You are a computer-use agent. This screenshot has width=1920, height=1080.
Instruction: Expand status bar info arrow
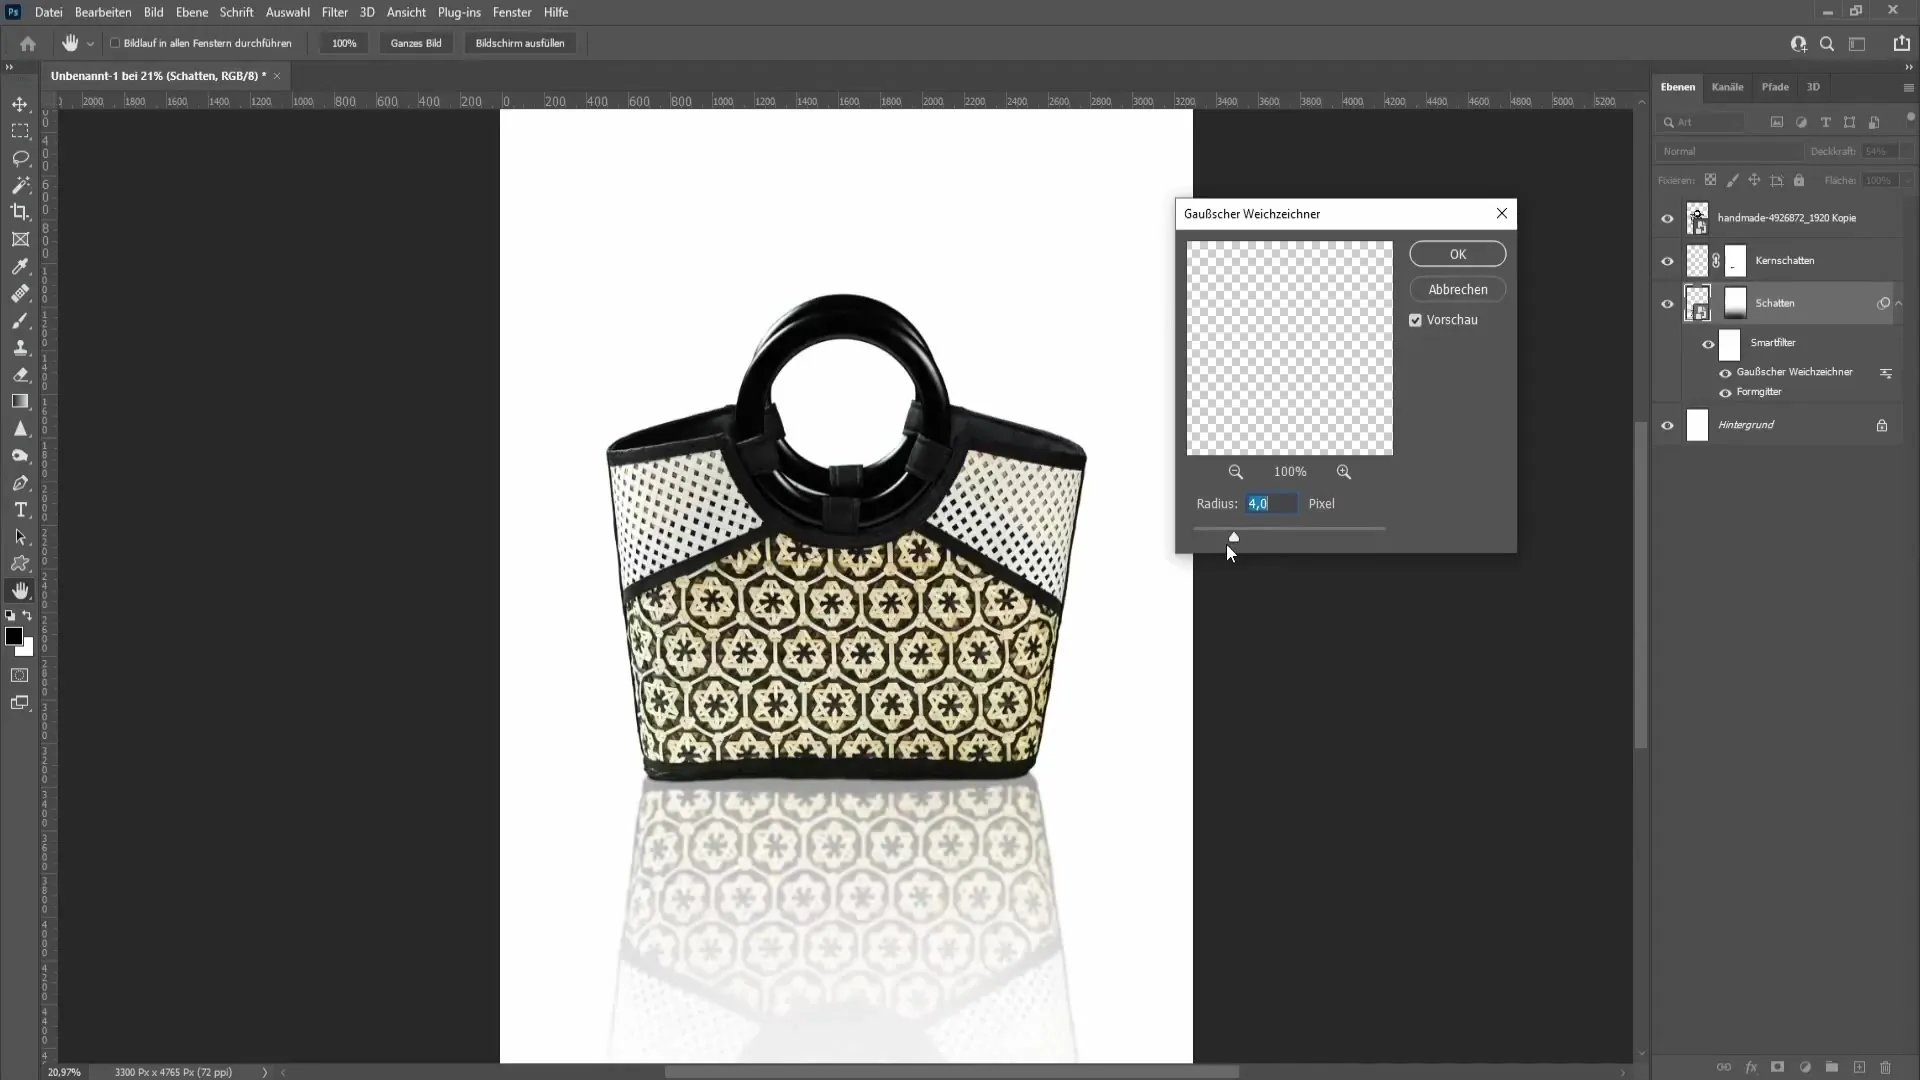coord(265,1072)
